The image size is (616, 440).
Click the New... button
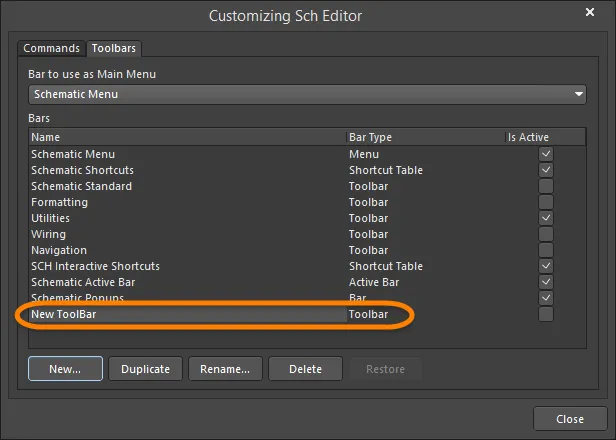pos(65,369)
